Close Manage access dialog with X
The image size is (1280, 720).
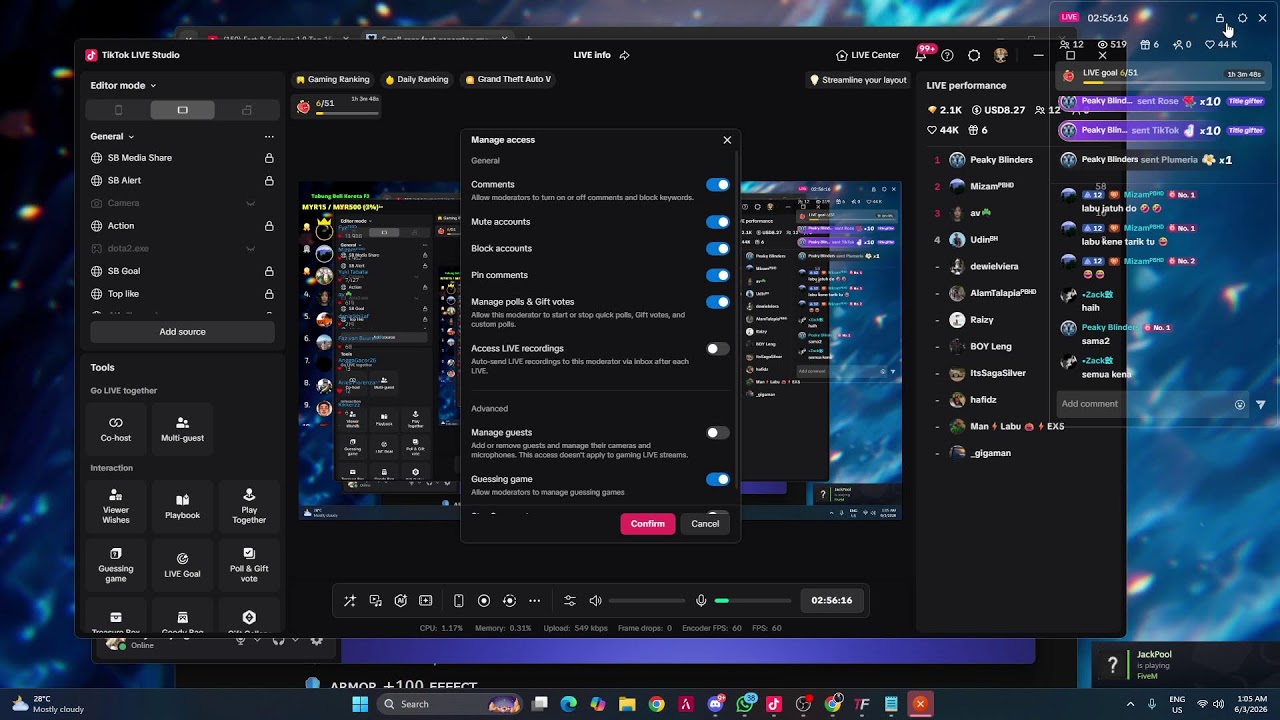tap(727, 140)
